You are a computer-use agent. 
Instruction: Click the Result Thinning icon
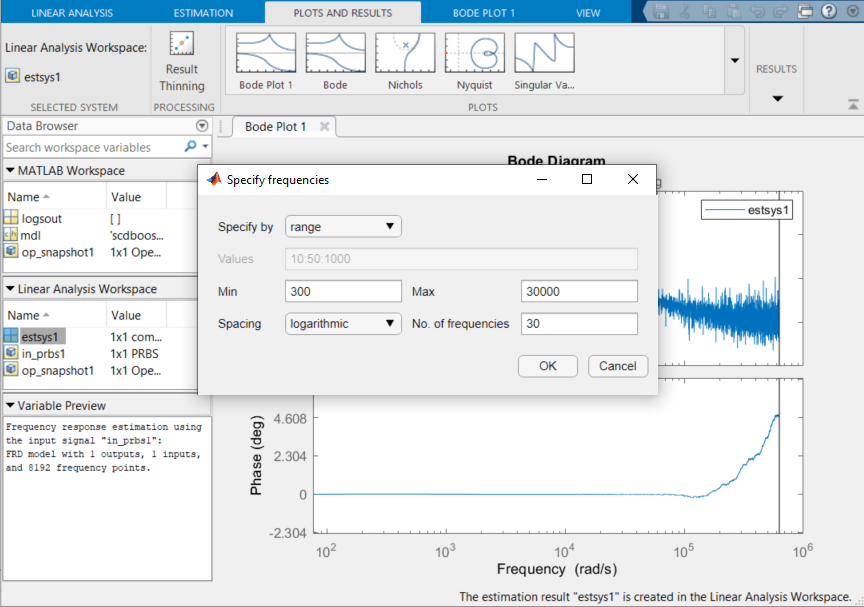[181, 45]
